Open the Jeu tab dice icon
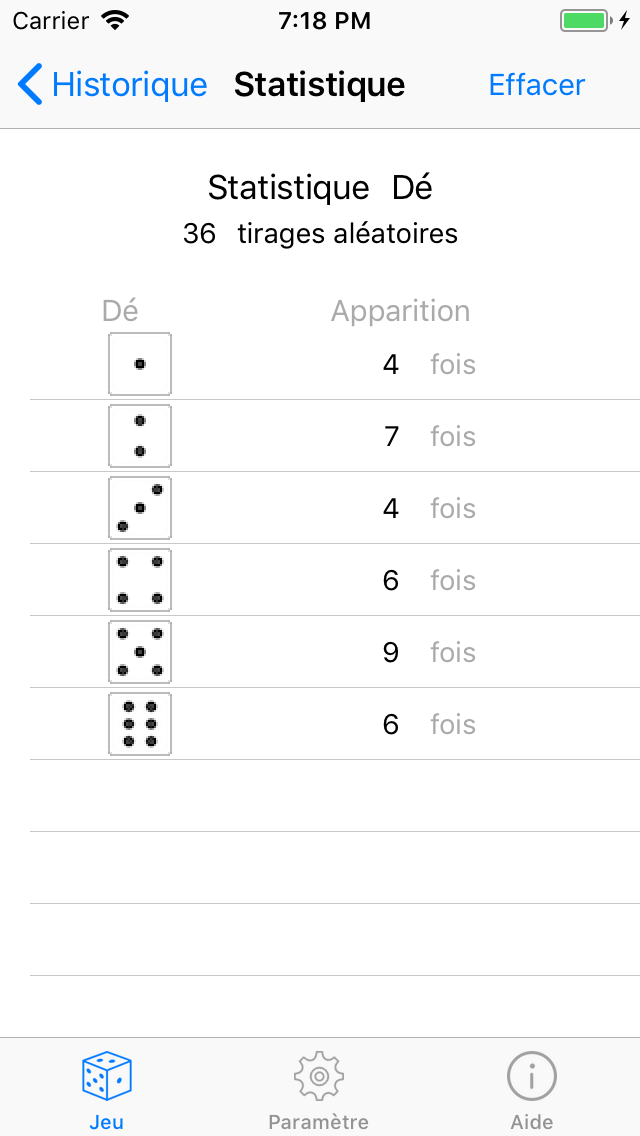The height and width of the screenshot is (1136, 640). point(107,1076)
